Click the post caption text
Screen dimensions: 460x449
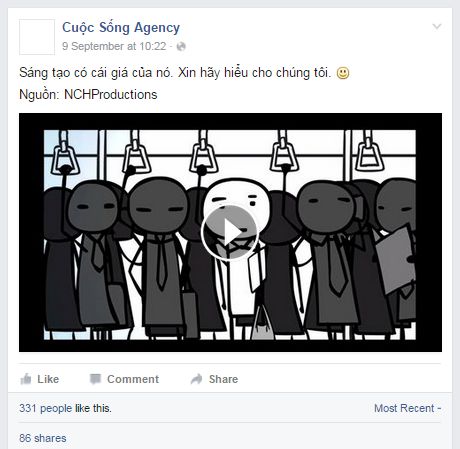click(175, 73)
